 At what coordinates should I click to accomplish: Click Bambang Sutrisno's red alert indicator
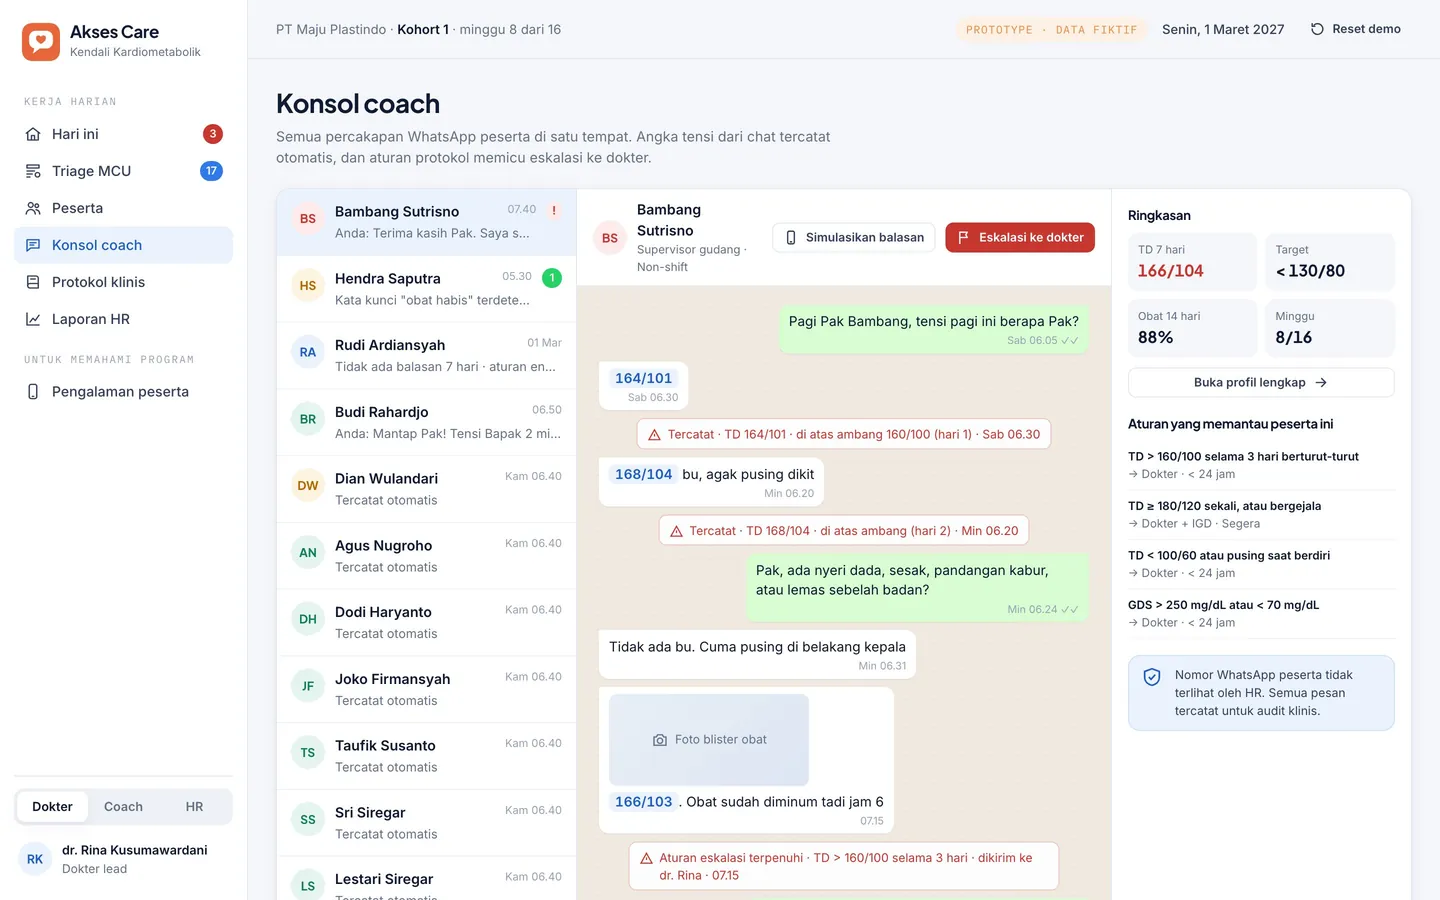tap(554, 210)
